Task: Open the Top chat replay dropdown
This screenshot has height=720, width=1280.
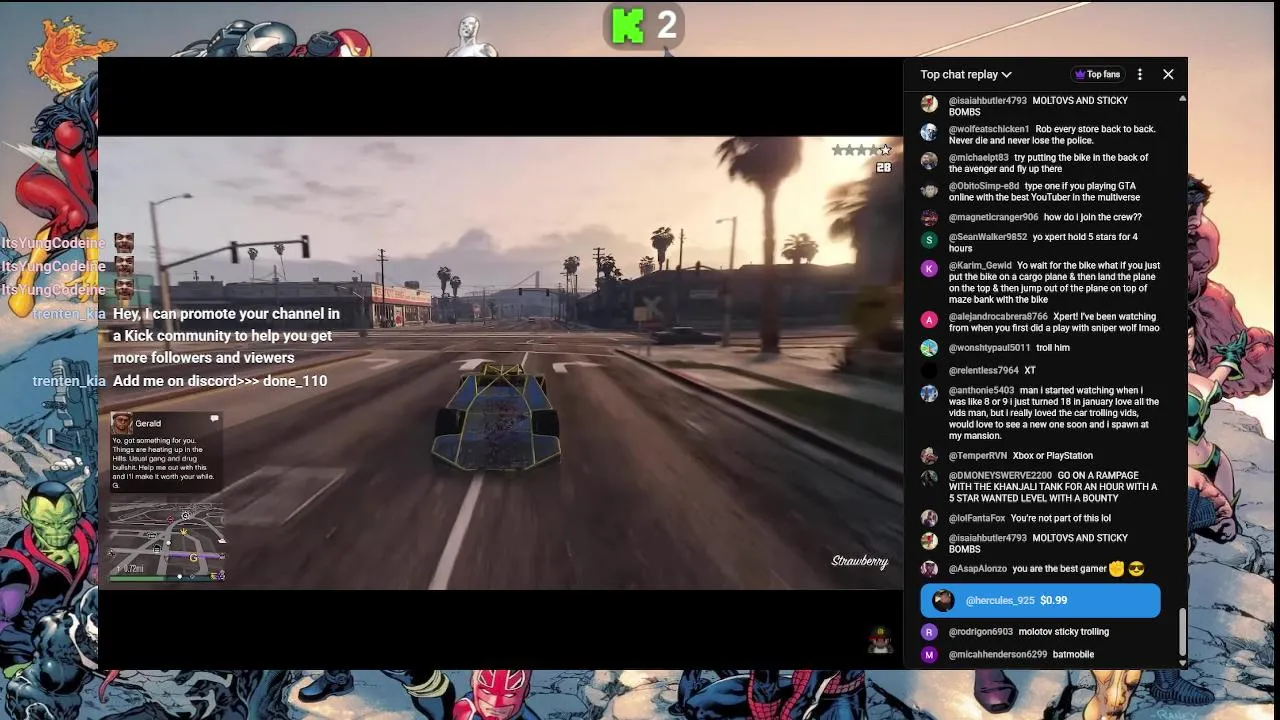Action: (x=966, y=74)
